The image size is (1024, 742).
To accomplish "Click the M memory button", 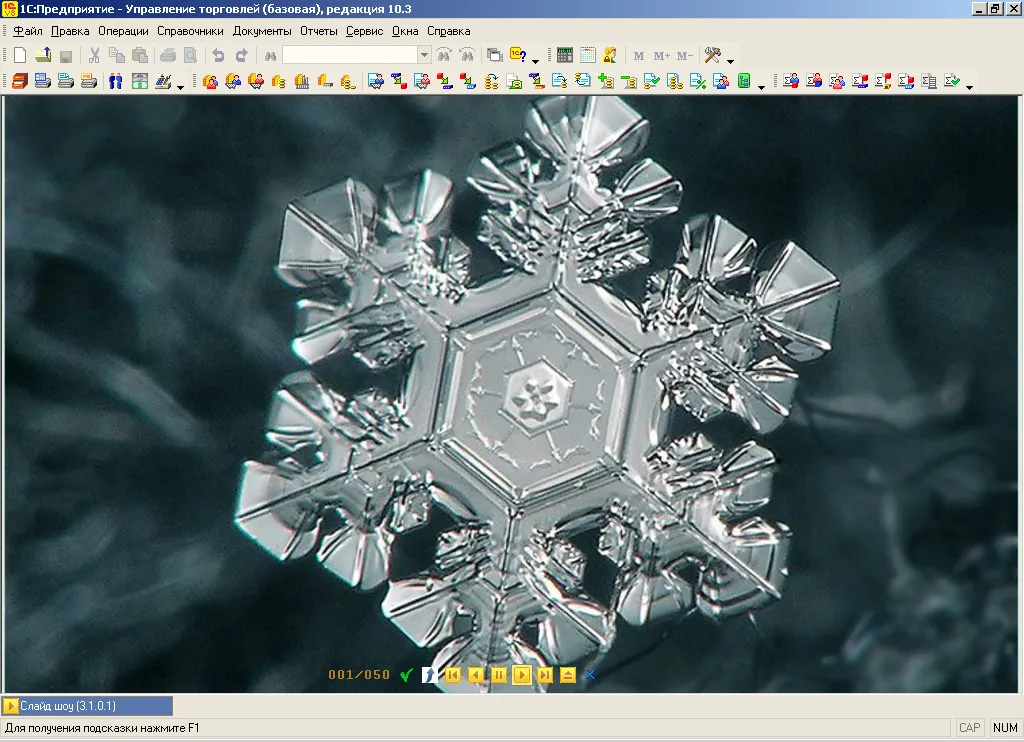I will pos(639,56).
